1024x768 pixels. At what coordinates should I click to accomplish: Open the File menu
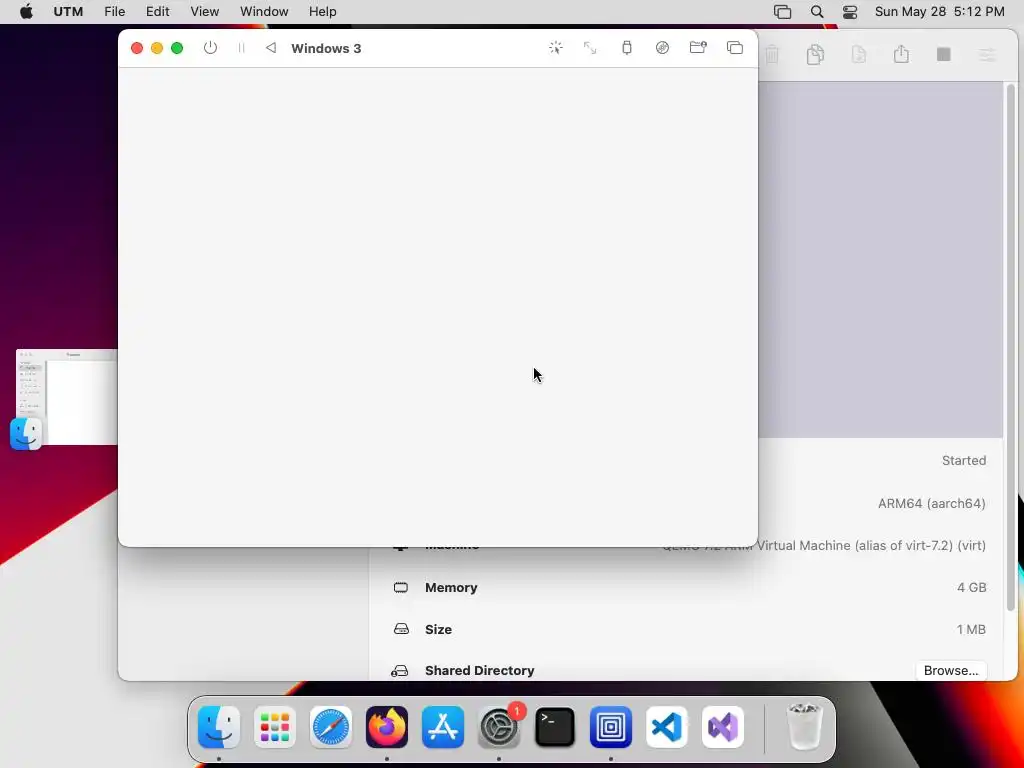tap(114, 12)
